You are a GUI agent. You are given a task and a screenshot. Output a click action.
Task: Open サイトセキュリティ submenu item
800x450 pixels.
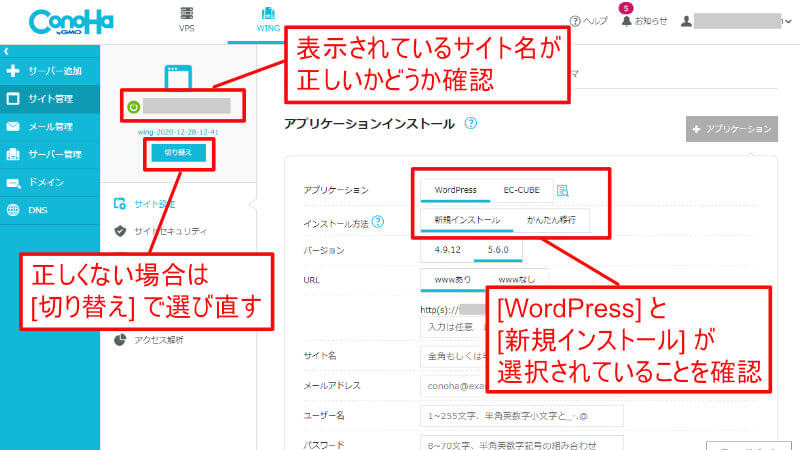(170, 231)
